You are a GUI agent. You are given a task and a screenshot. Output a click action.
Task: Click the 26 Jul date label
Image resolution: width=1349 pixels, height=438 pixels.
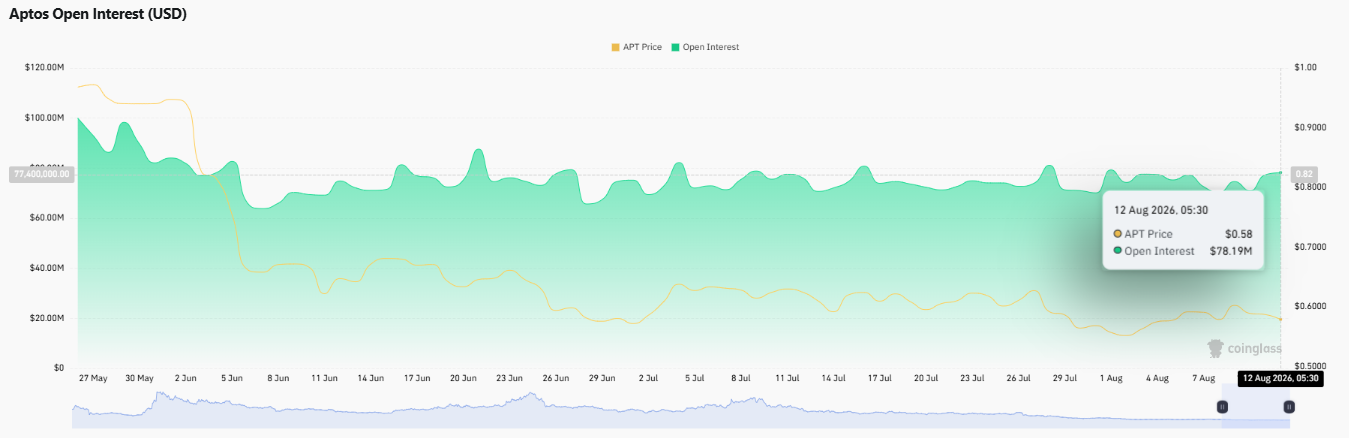[1018, 379]
